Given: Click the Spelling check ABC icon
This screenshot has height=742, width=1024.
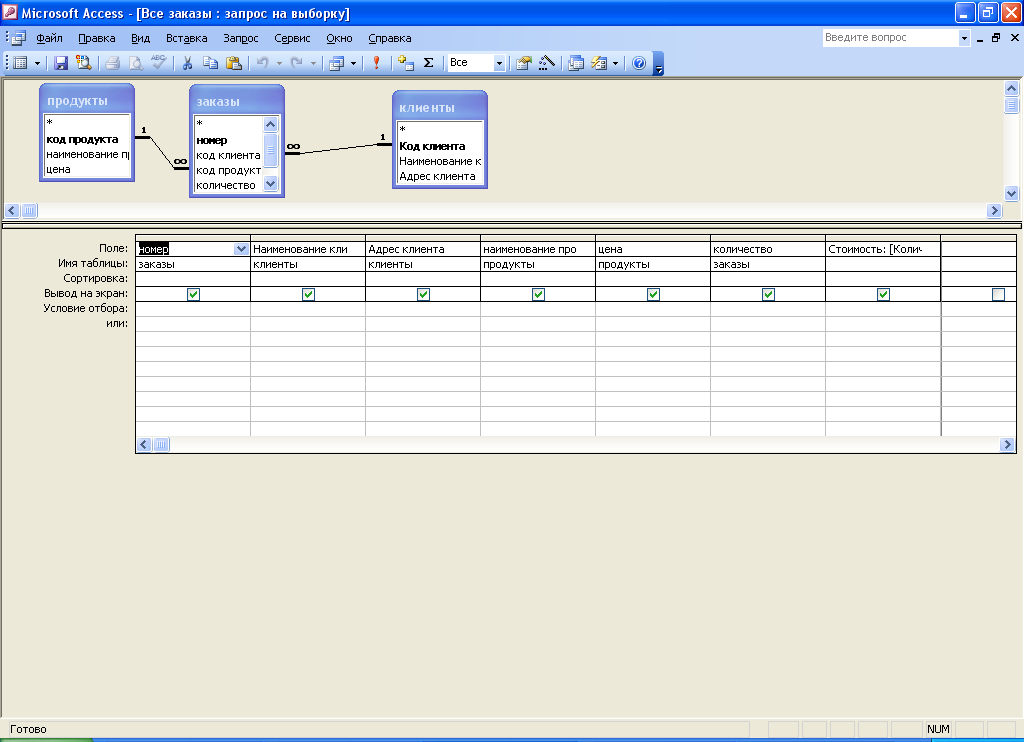Looking at the screenshot, I should 158,63.
